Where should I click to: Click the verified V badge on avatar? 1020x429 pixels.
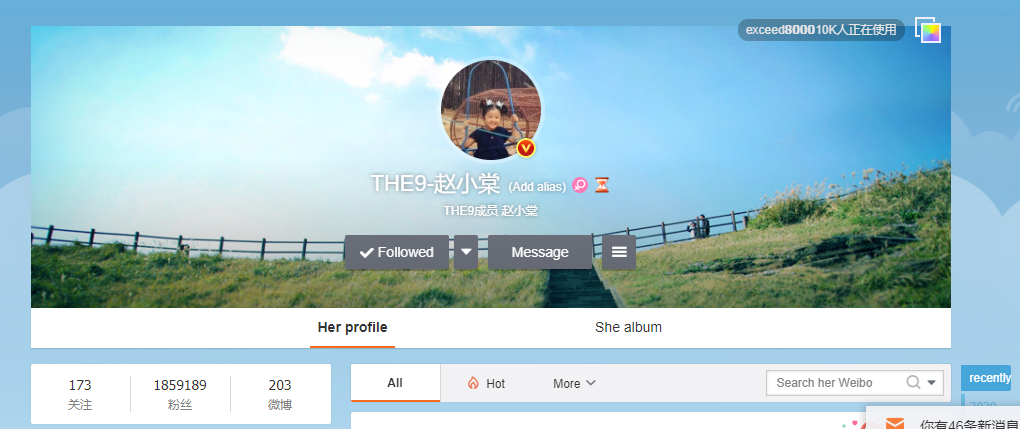[x=526, y=148]
